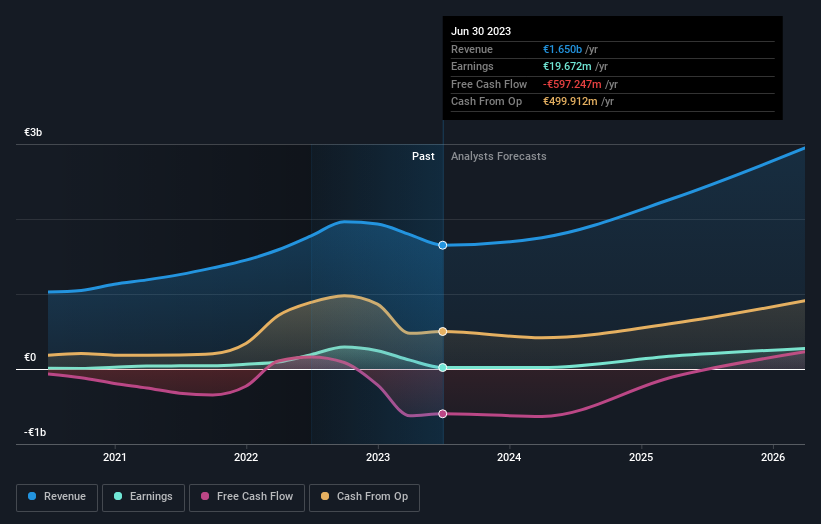Click the 2022 x-axis label
821x524 pixels.
point(246,458)
